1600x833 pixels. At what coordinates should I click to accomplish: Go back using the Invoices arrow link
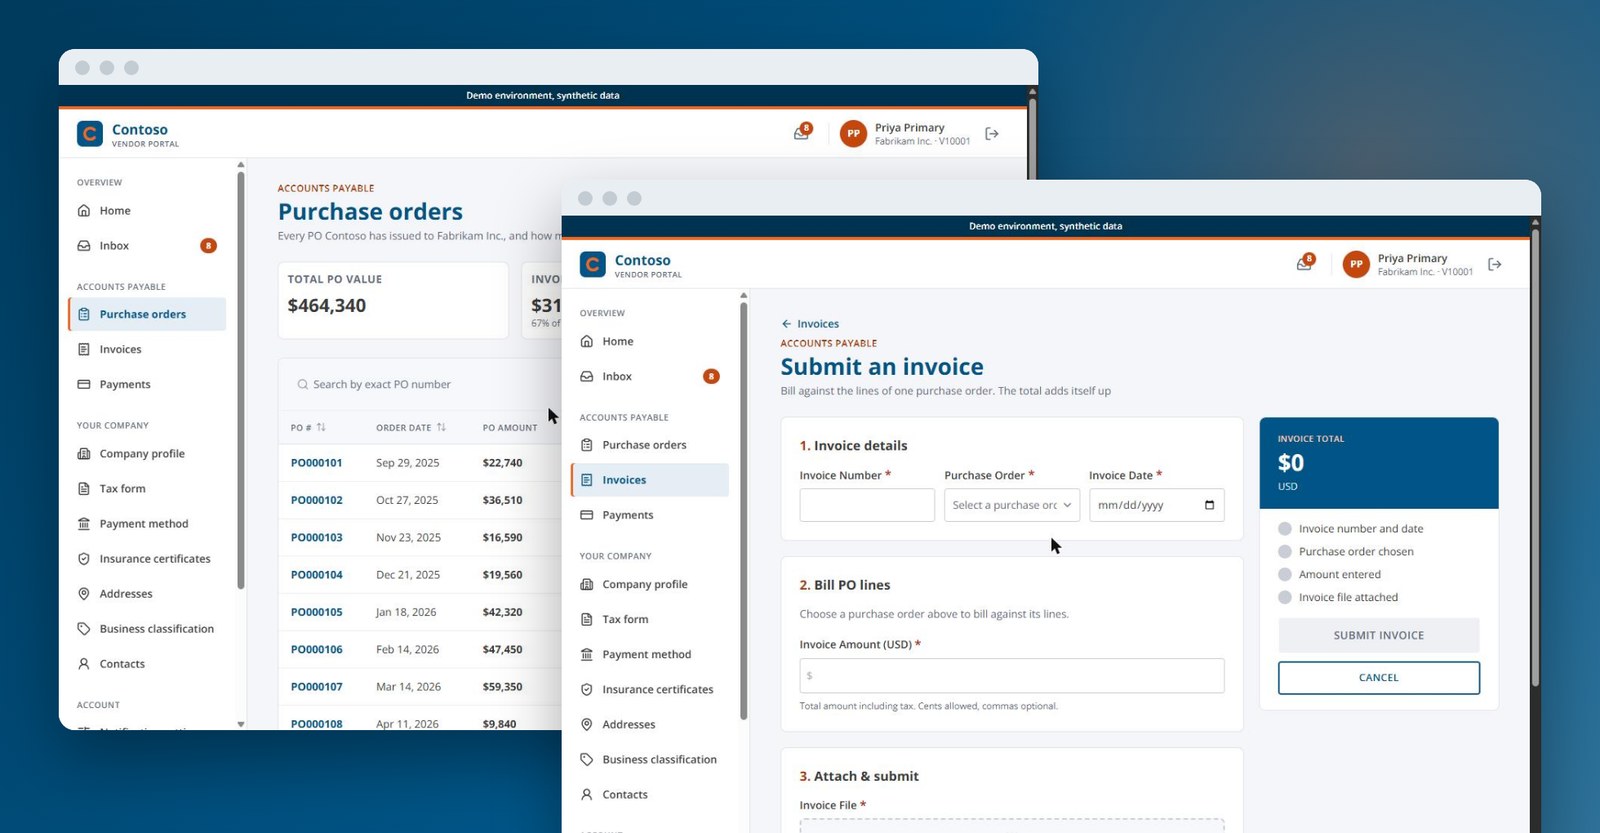[810, 324]
